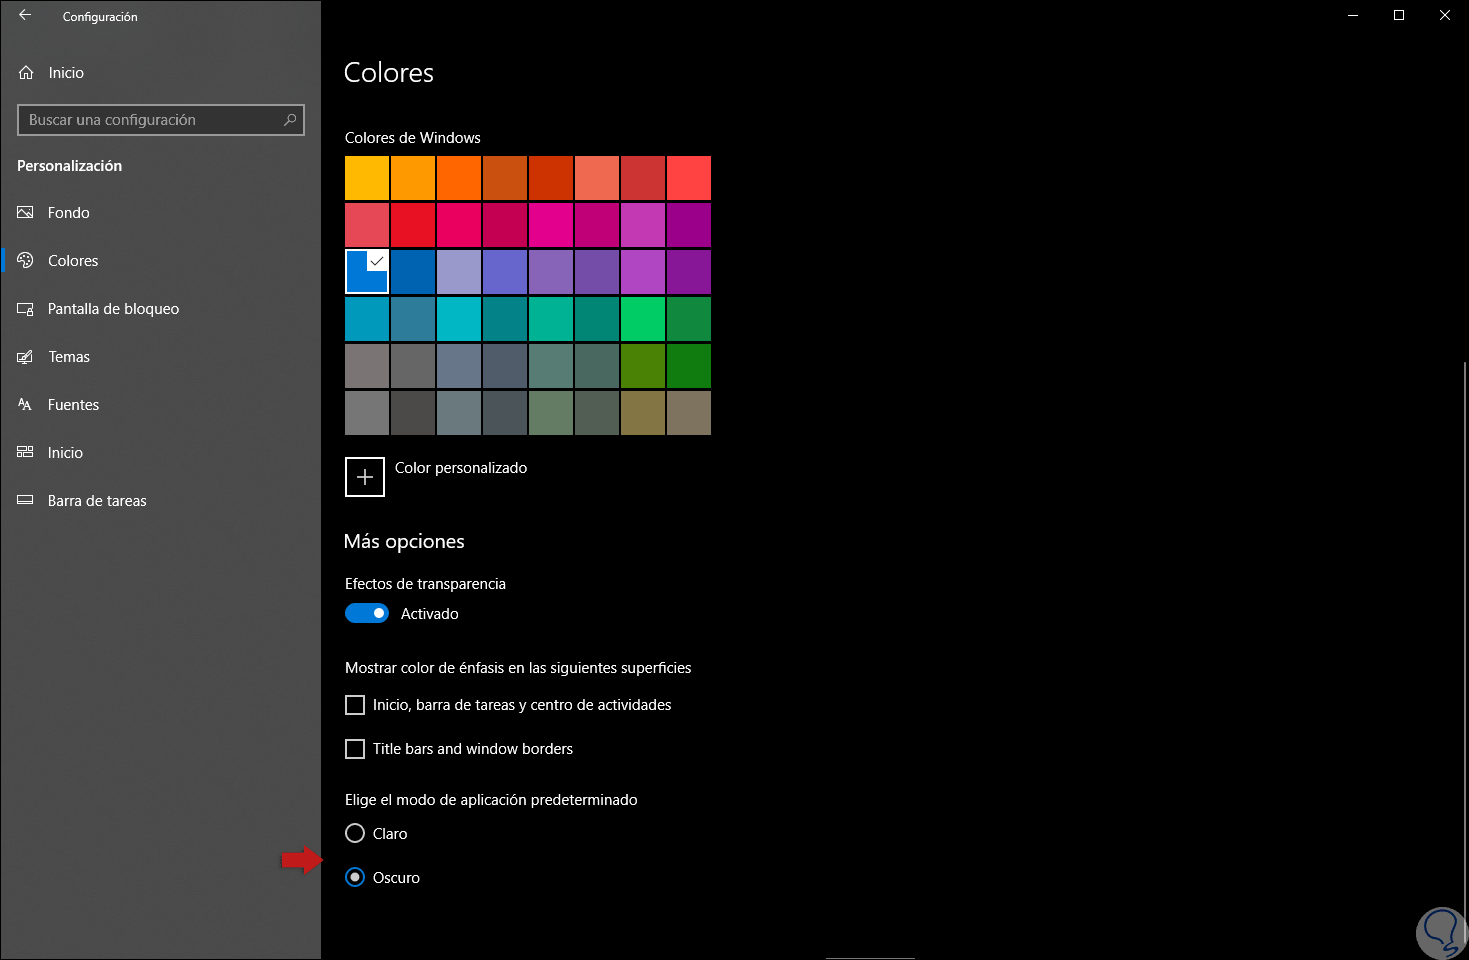1469x960 pixels.
Task: Pick the yellow swatch in top-left corner
Action: click(x=367, y=178)
